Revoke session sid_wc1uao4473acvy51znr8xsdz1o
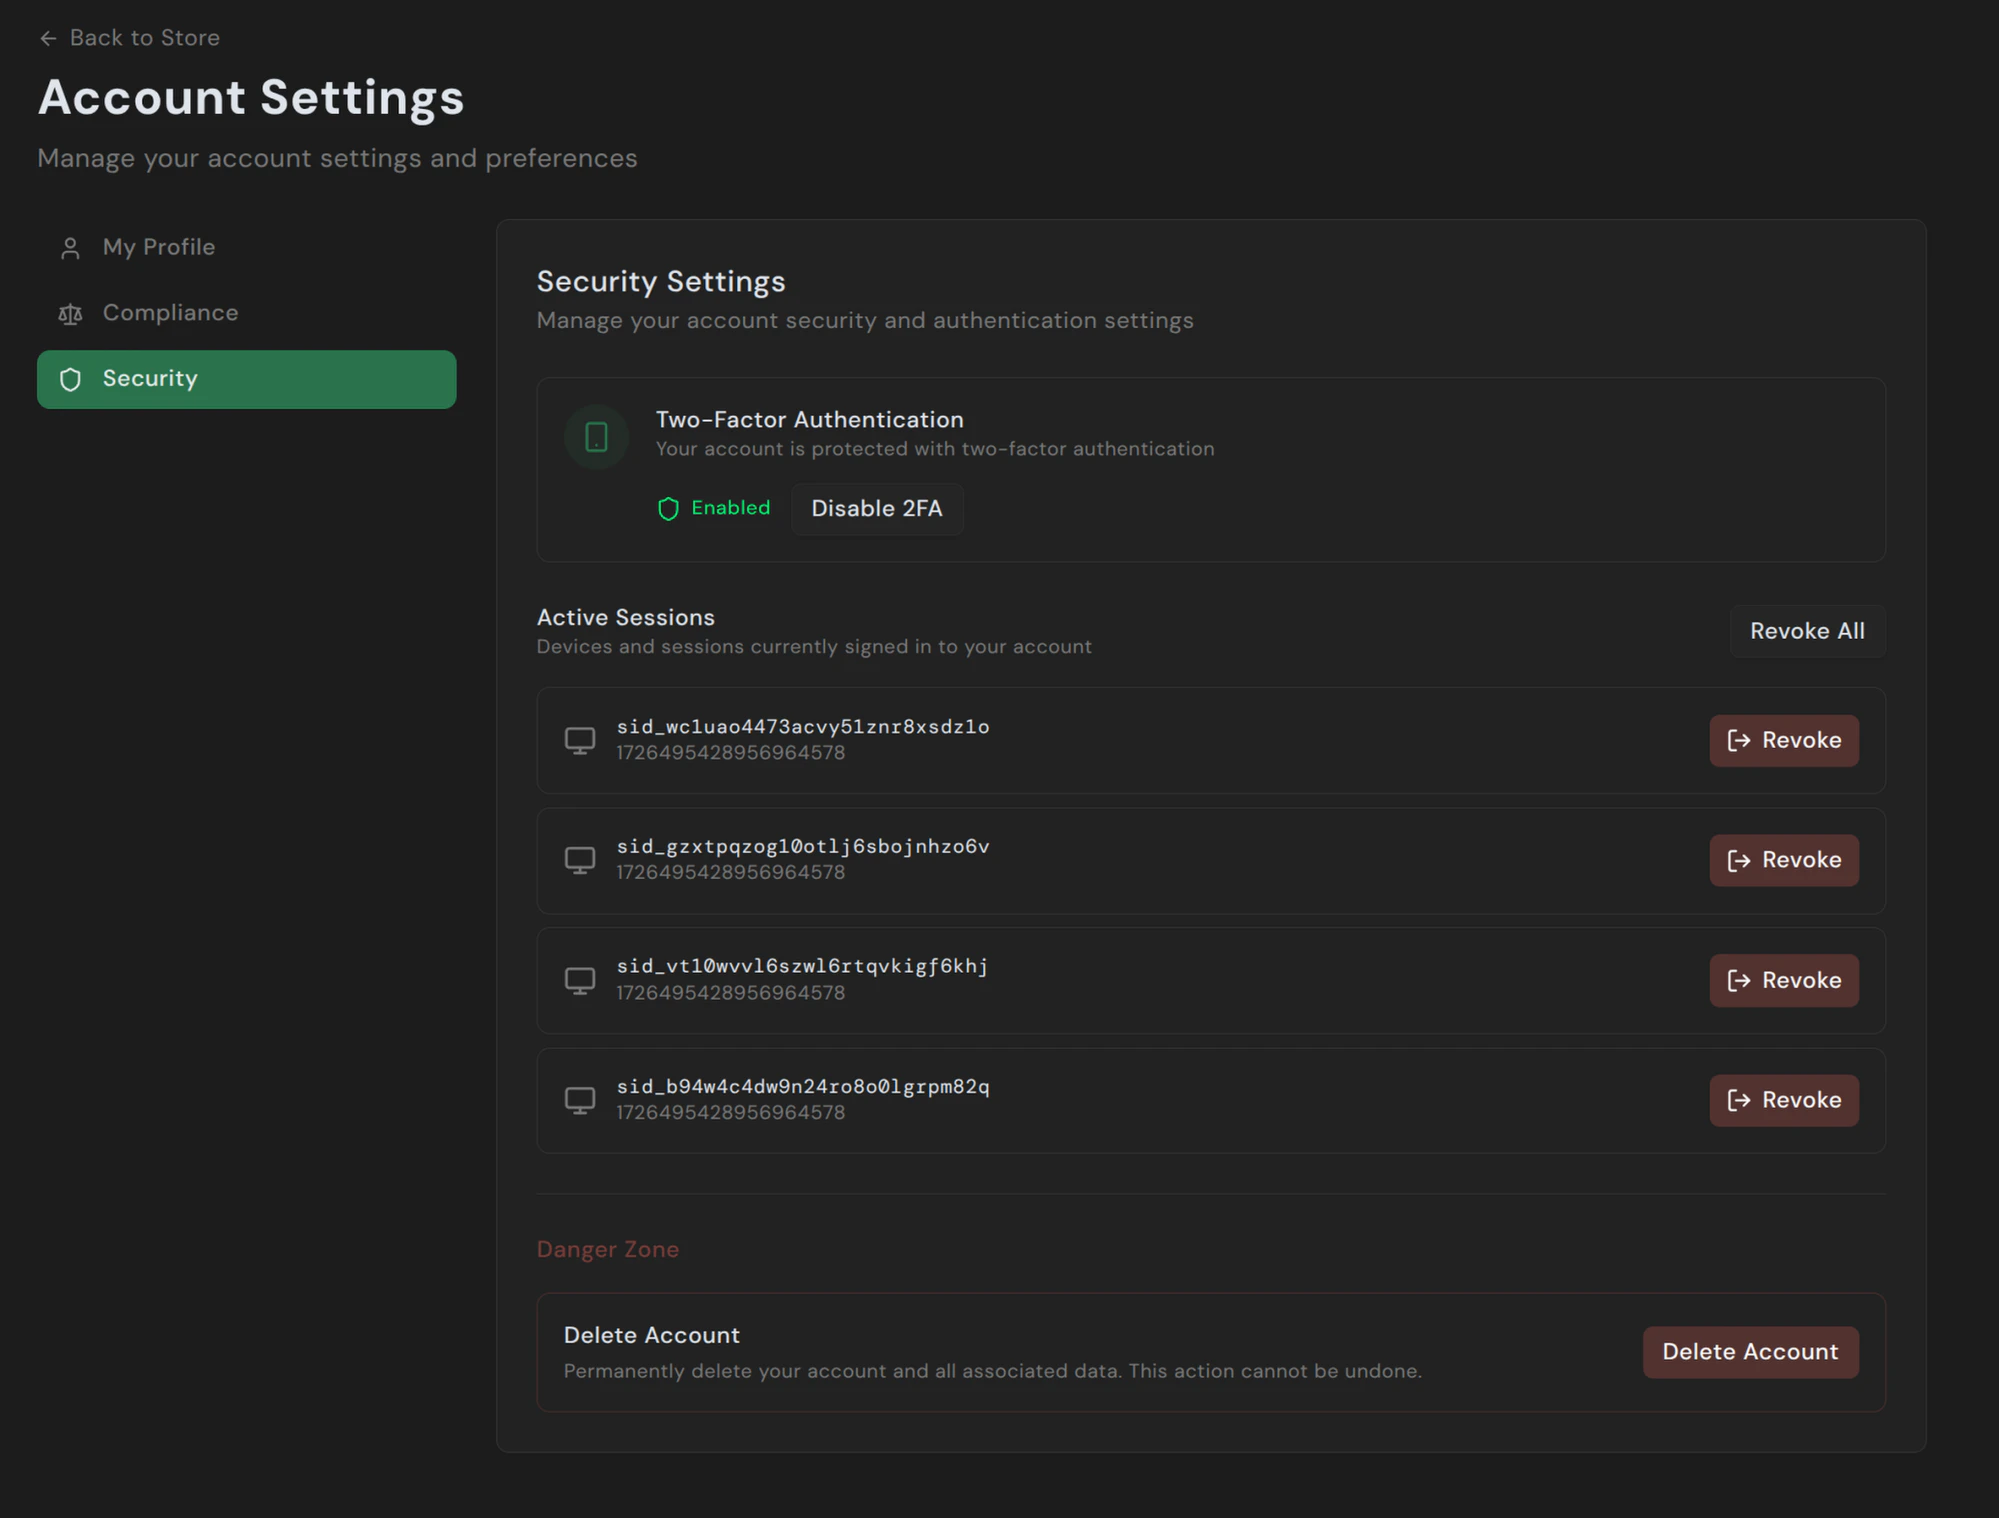1999x1518 pixels. click(x=1783, y=740)
